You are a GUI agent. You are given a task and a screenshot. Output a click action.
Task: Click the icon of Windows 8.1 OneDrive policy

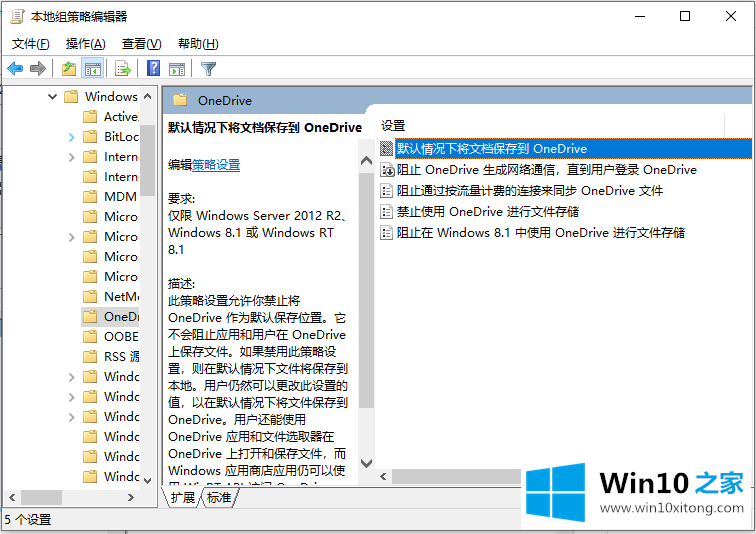(x=386, y=233)
